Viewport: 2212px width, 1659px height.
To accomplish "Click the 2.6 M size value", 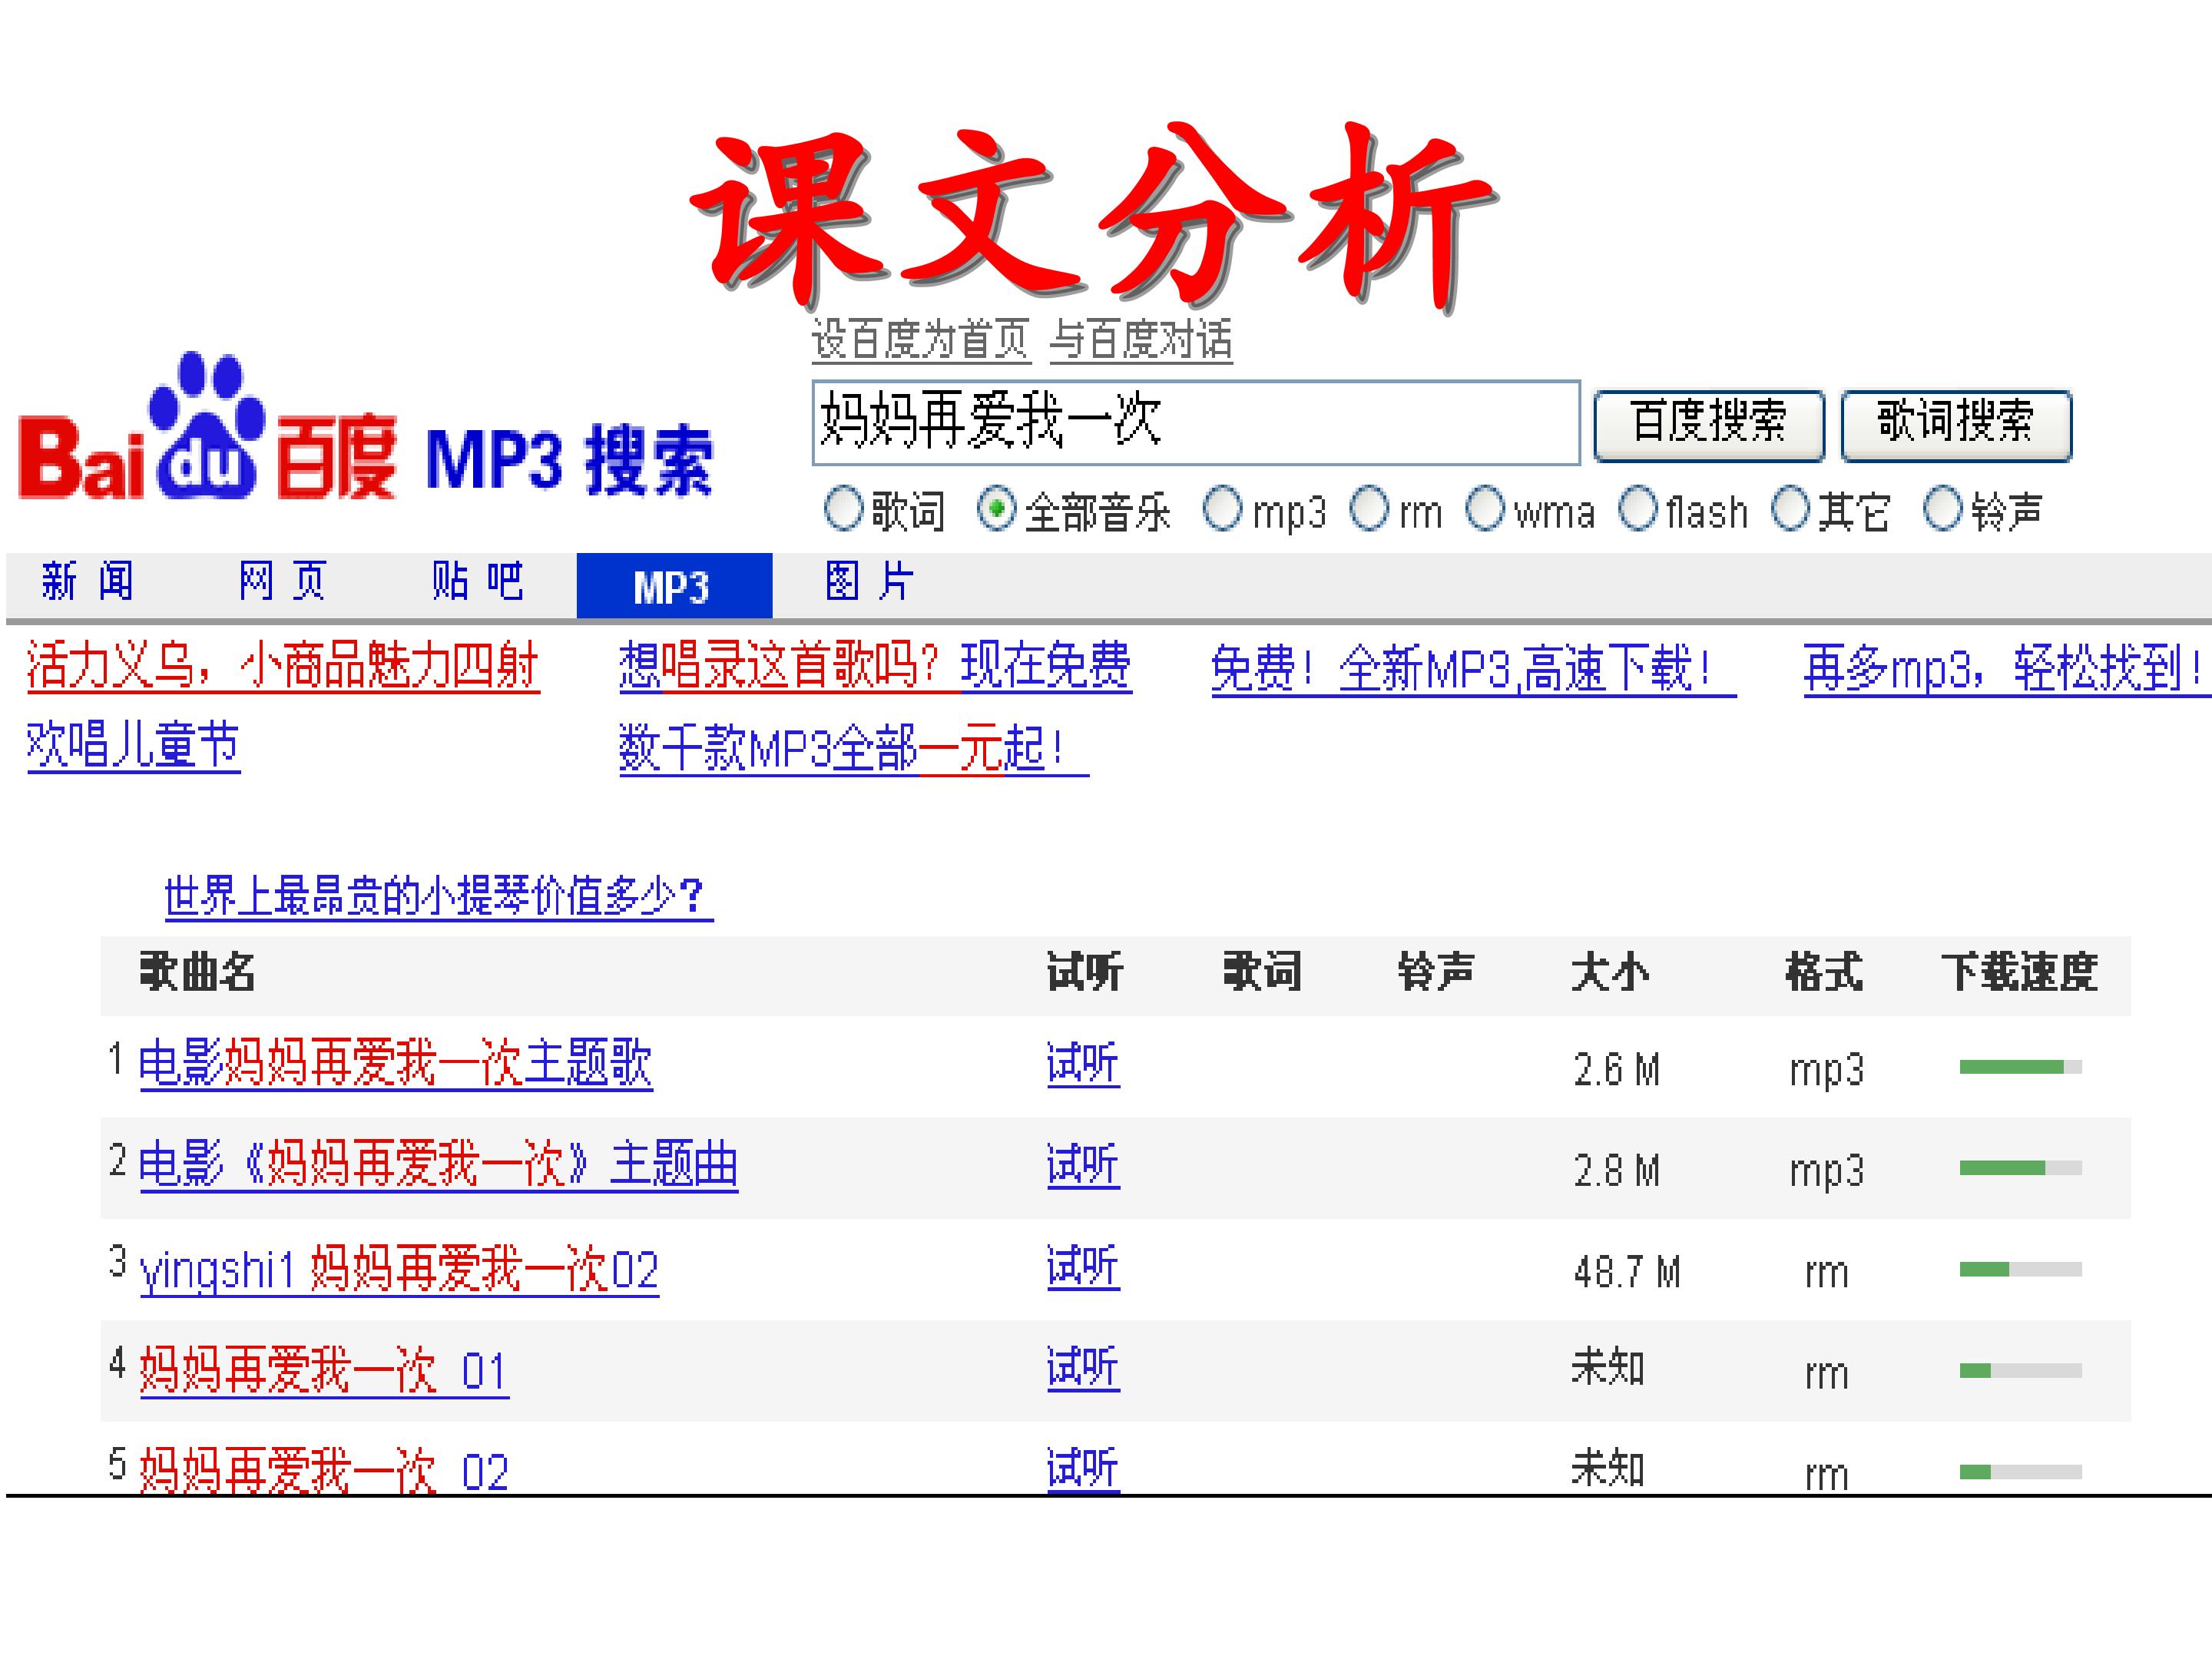I will point(1617,1070).
